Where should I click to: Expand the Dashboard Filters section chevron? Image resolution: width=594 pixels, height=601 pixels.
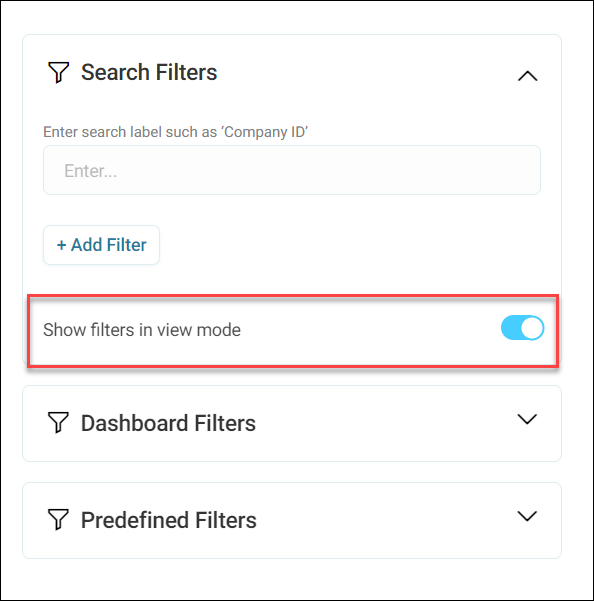coord(527,419)
